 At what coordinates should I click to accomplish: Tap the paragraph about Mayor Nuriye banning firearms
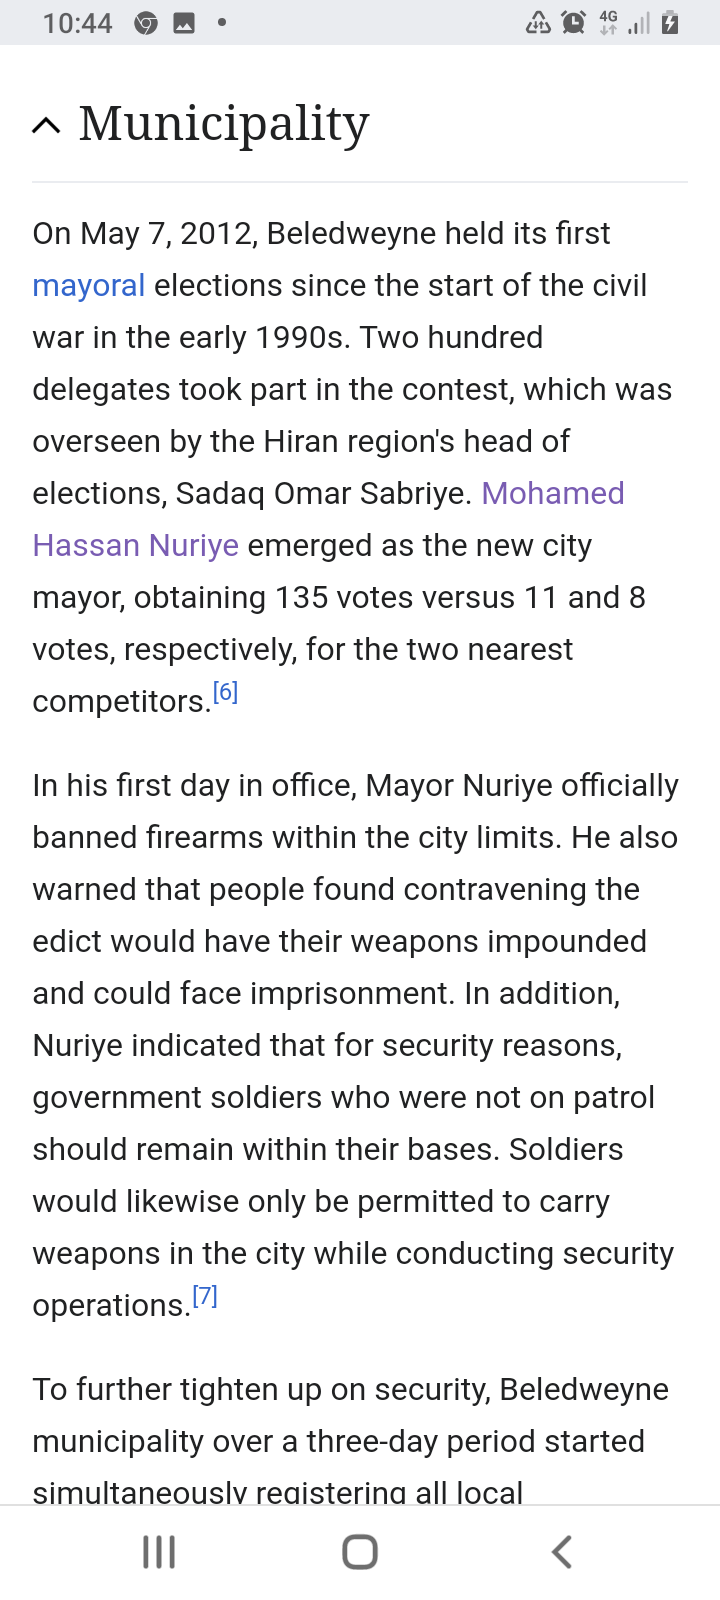(356, 1045)
